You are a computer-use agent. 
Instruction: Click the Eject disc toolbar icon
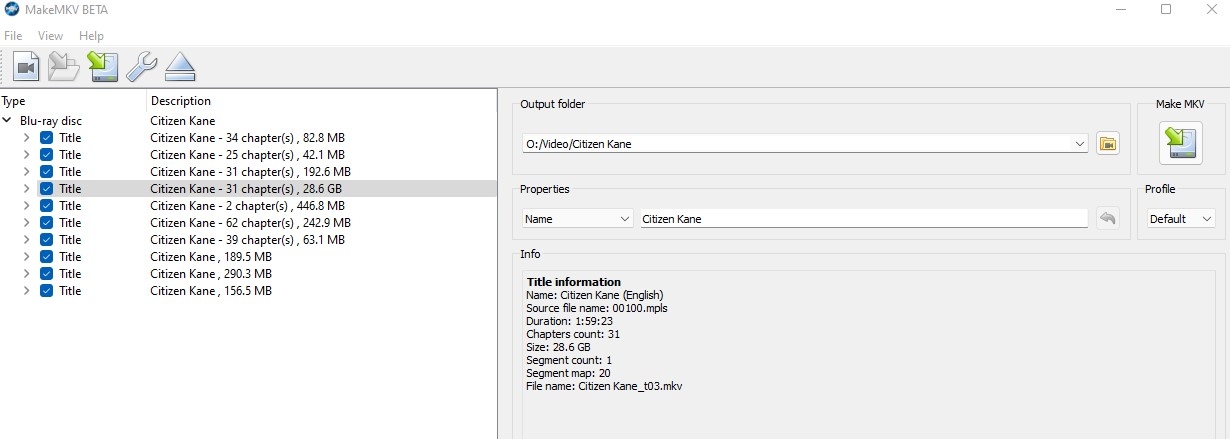point(180,67)
